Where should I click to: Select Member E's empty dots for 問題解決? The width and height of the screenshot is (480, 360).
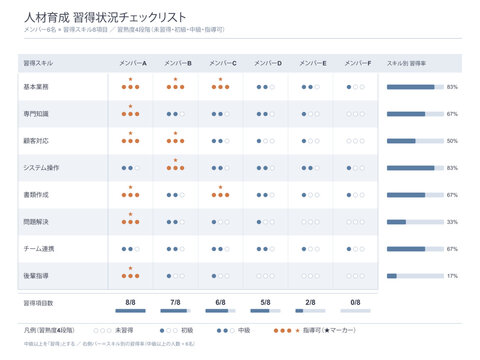pyautogui.click(x=310, y=222)
